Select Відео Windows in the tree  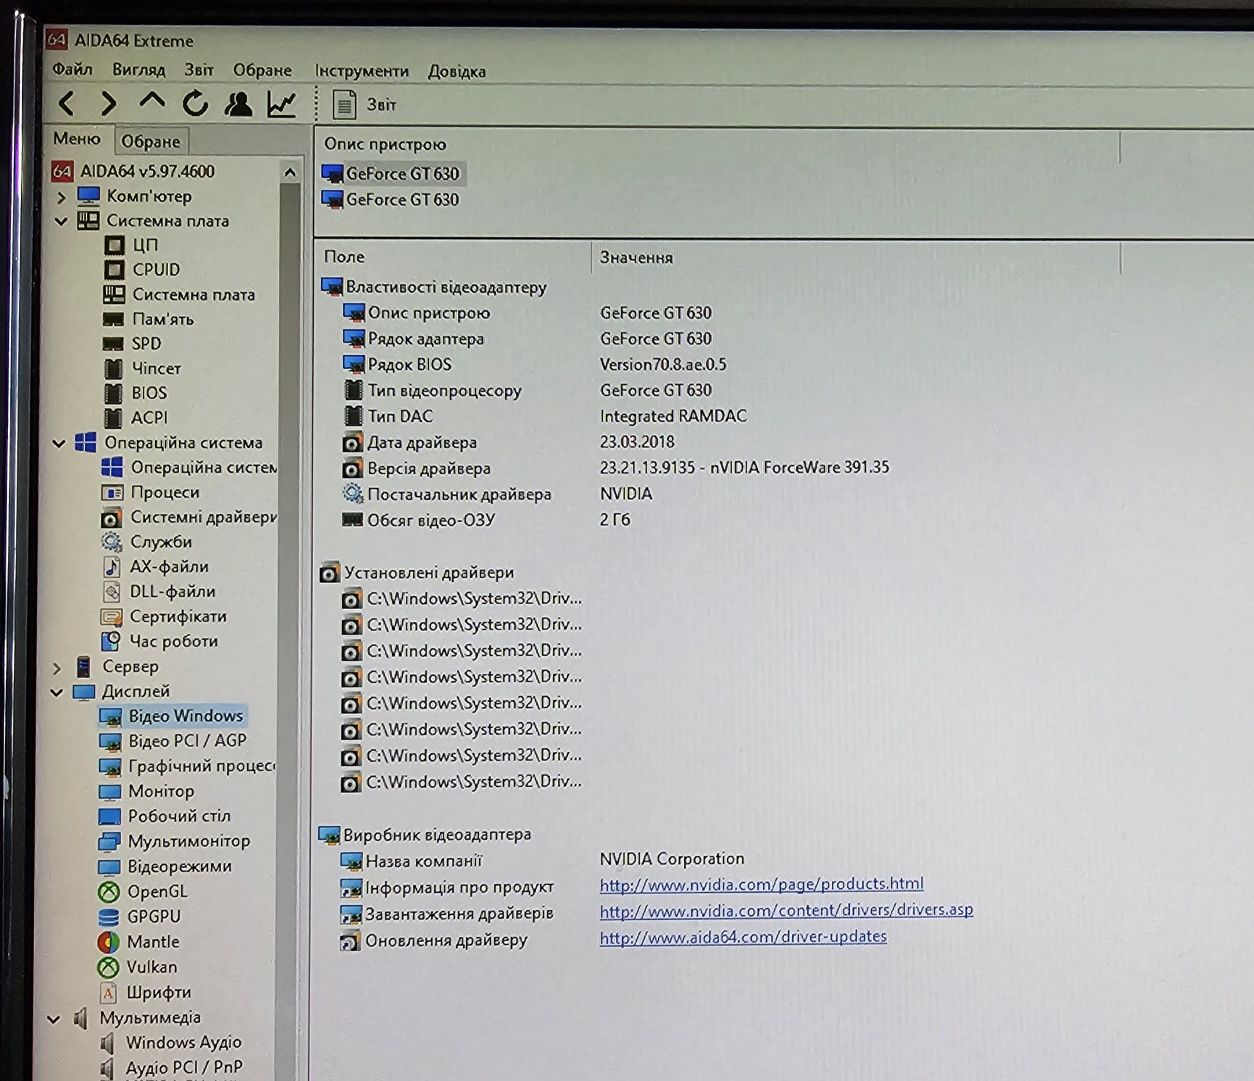pyautogui.click(x=185, y=716)
